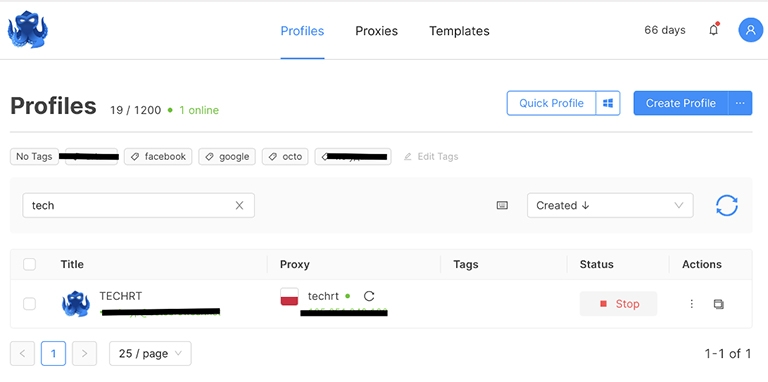This screenshot has height=382, width=768.
Task: Click the 66 days subscription label
Action: point(665,30)
